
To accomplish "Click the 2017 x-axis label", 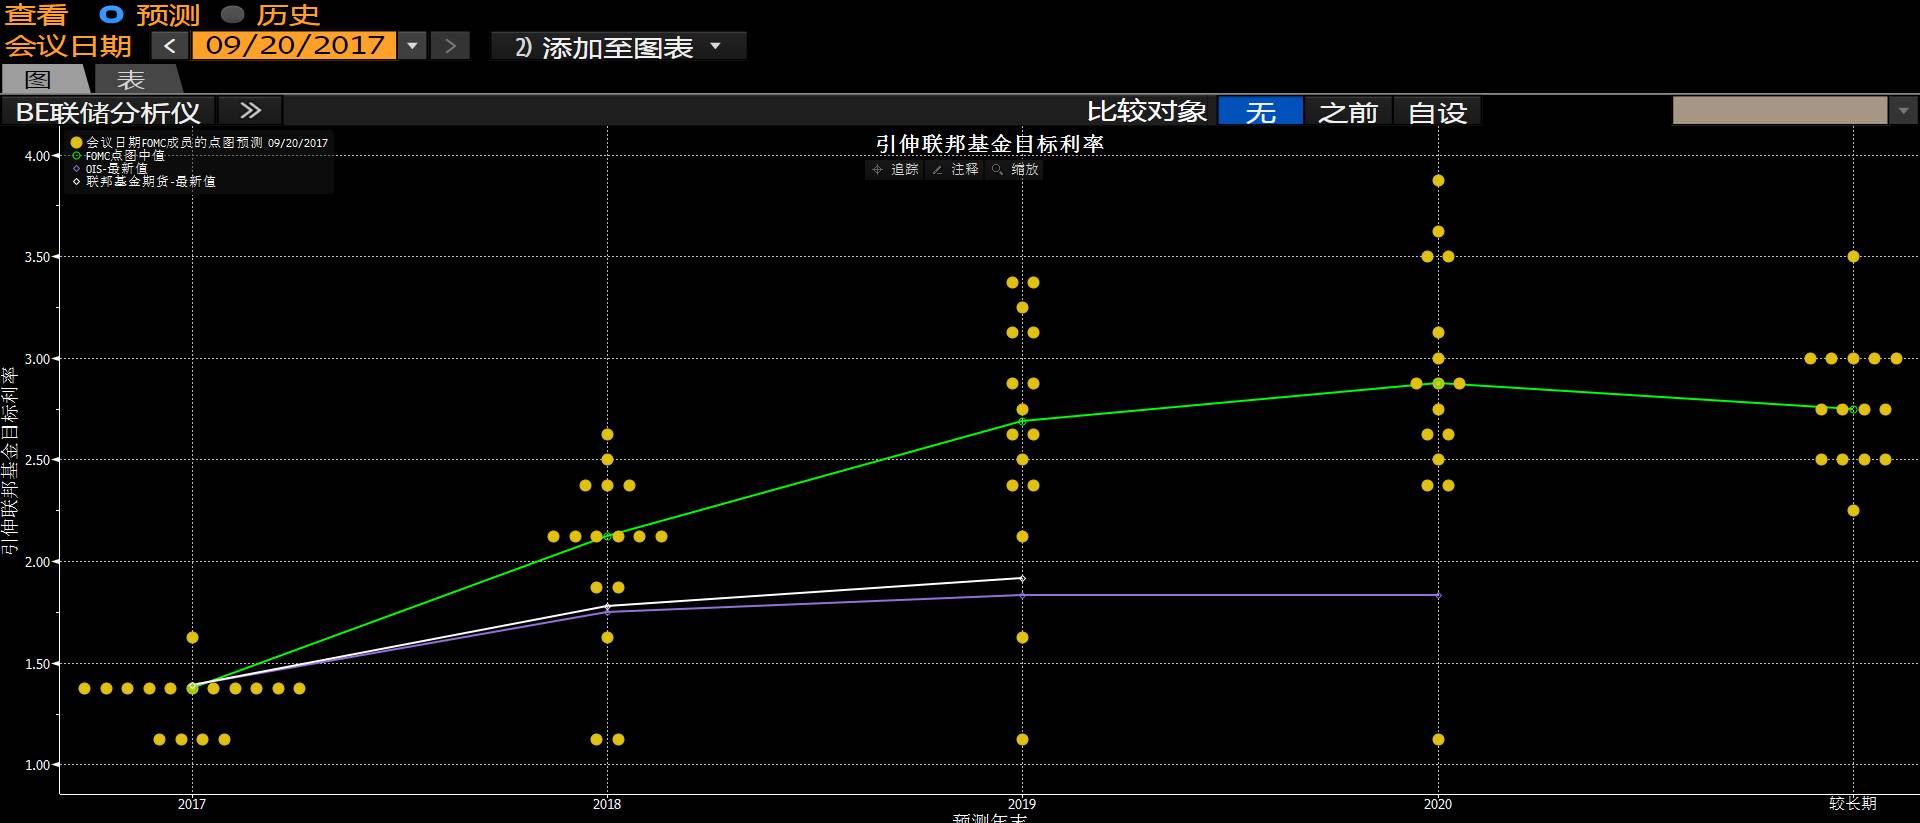I will coord(192,804).
